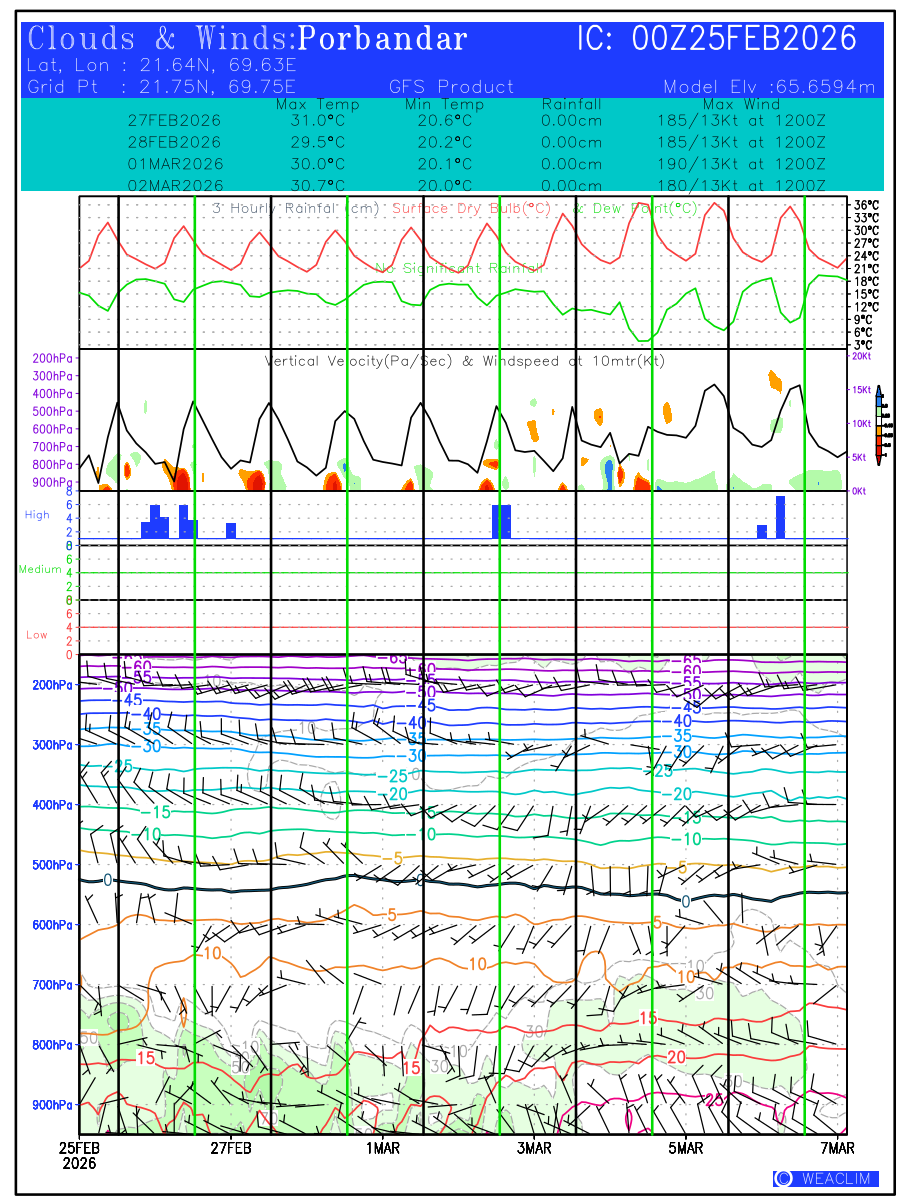Click the Clouds & Winds:Porbandar title
Screen dimensions: 900x1200
[248, 39]
